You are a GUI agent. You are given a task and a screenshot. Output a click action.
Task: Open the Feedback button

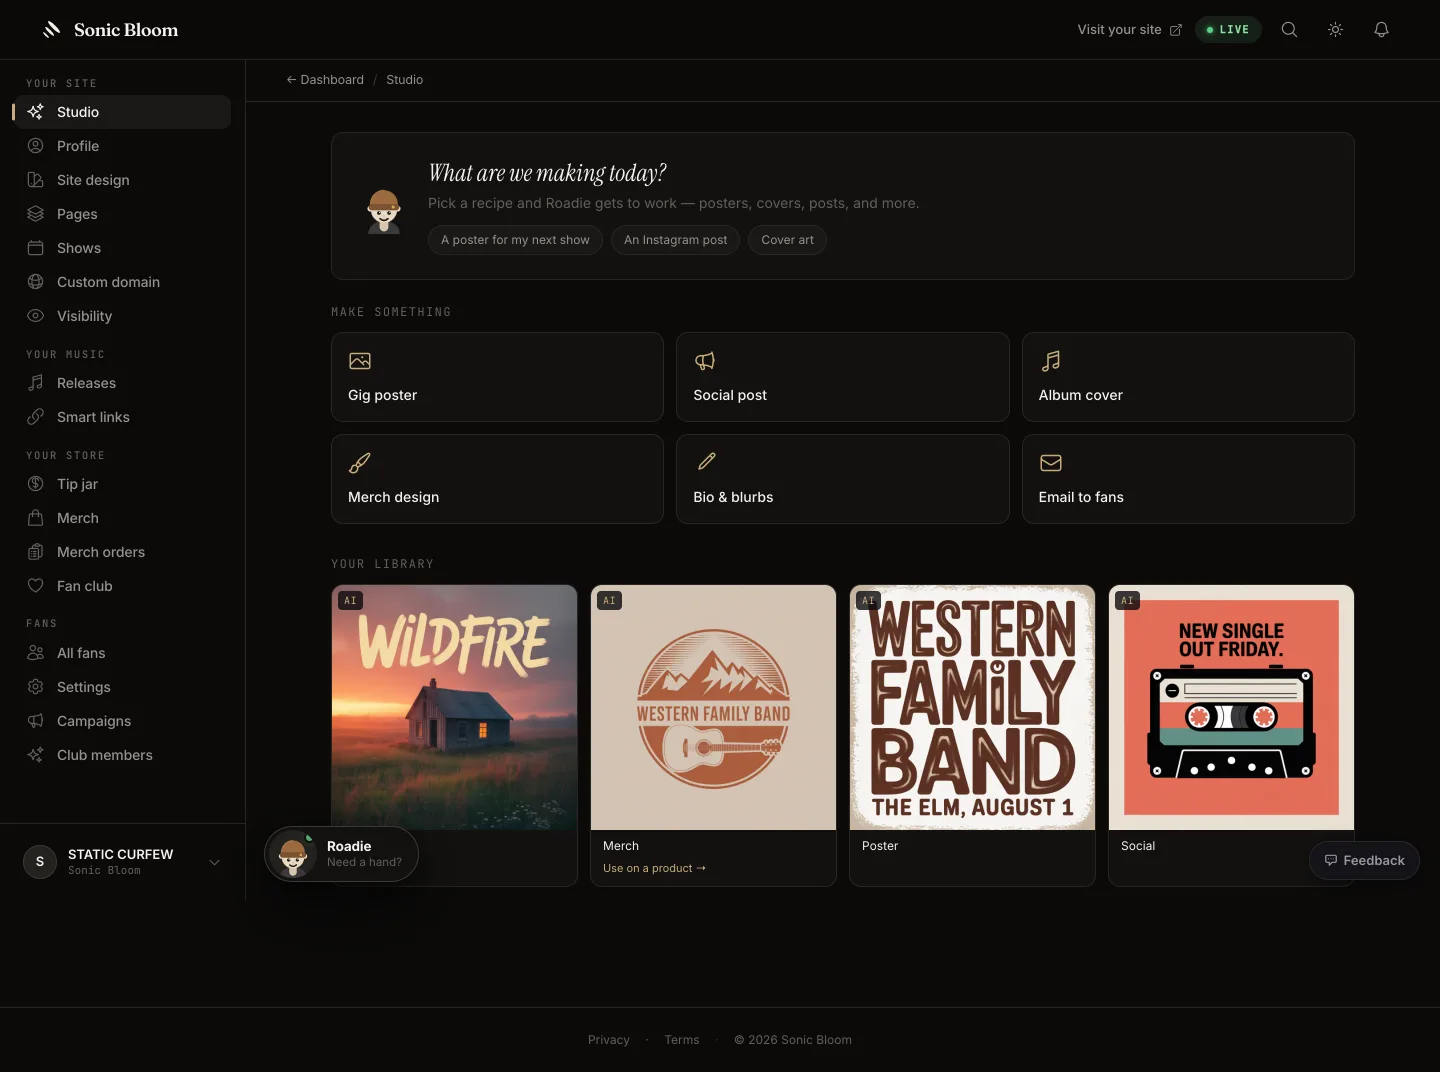[x=1364, y=860]
